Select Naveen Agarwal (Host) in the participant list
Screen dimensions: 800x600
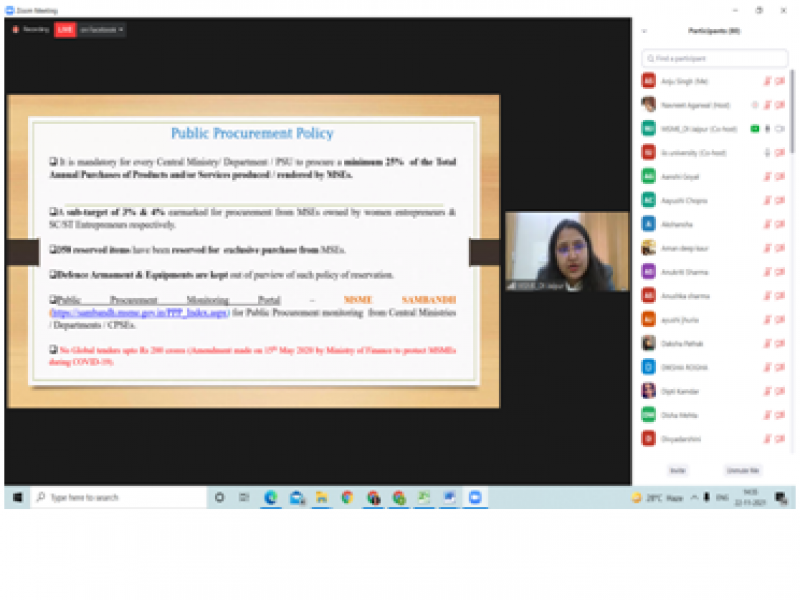(x=700, y=105)
